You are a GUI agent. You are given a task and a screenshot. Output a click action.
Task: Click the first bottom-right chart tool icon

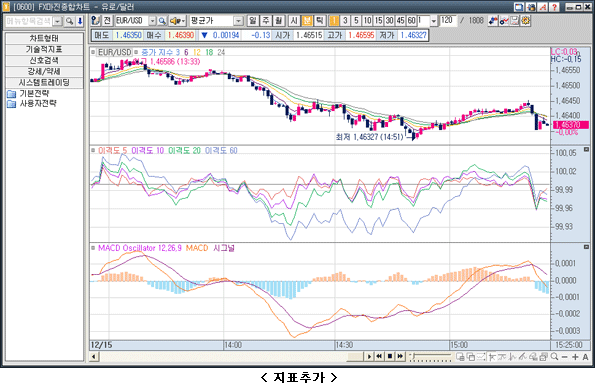tap(460, 357)
